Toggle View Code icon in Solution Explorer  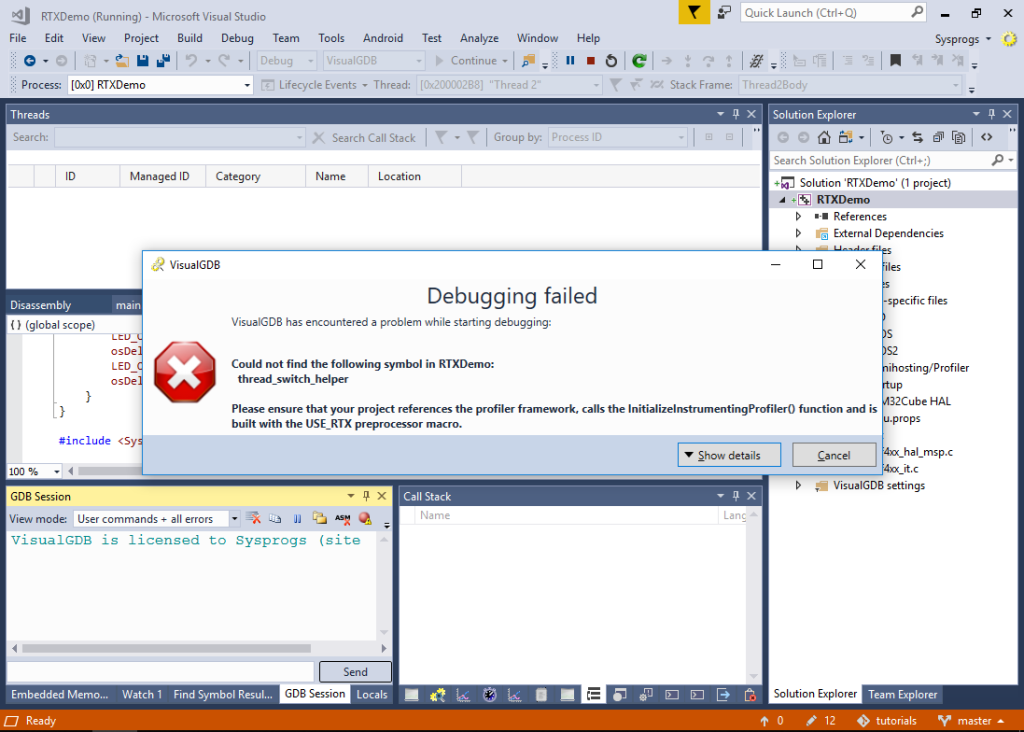(986, 137)
